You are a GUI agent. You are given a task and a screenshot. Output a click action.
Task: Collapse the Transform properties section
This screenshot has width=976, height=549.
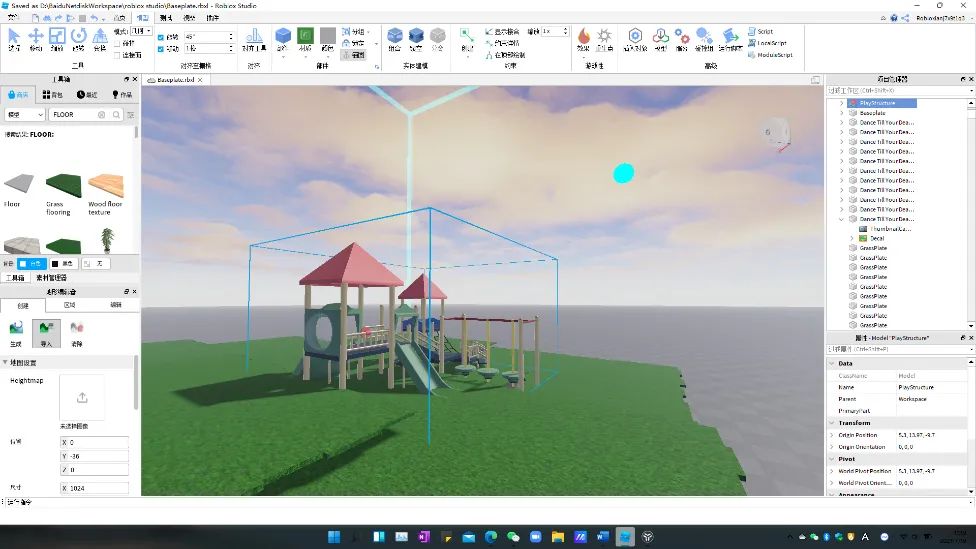(x=832, y=423)
